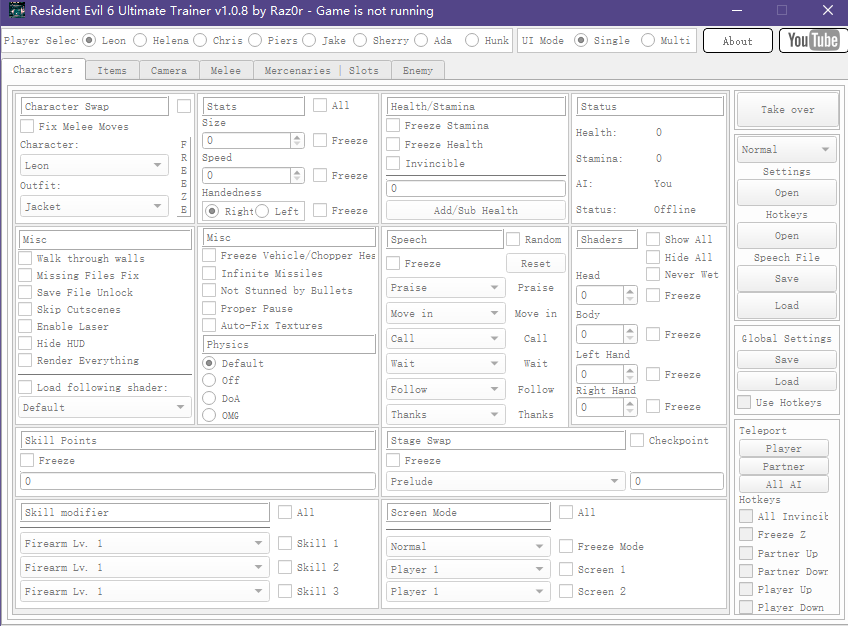Switch to the Items tab
This screenshot has height=626, width=848.
pos(112,70)
